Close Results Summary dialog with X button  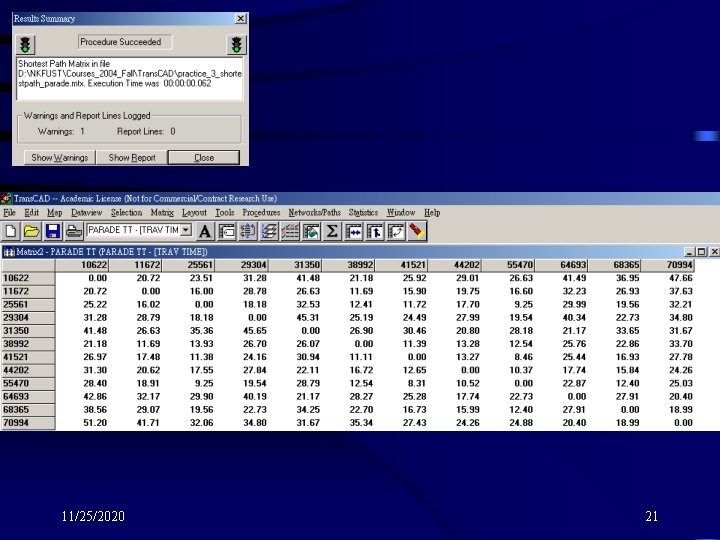point(241,18)
